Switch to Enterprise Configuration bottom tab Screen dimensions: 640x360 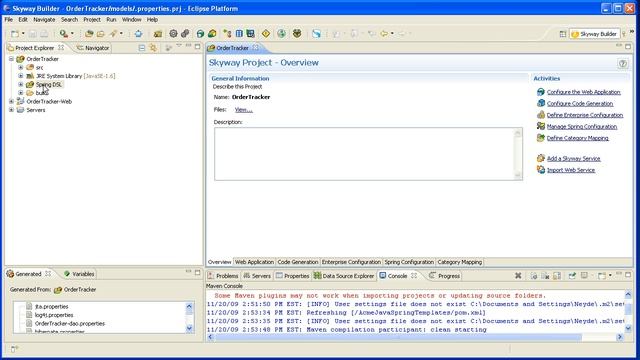click(x=351, y=262)
